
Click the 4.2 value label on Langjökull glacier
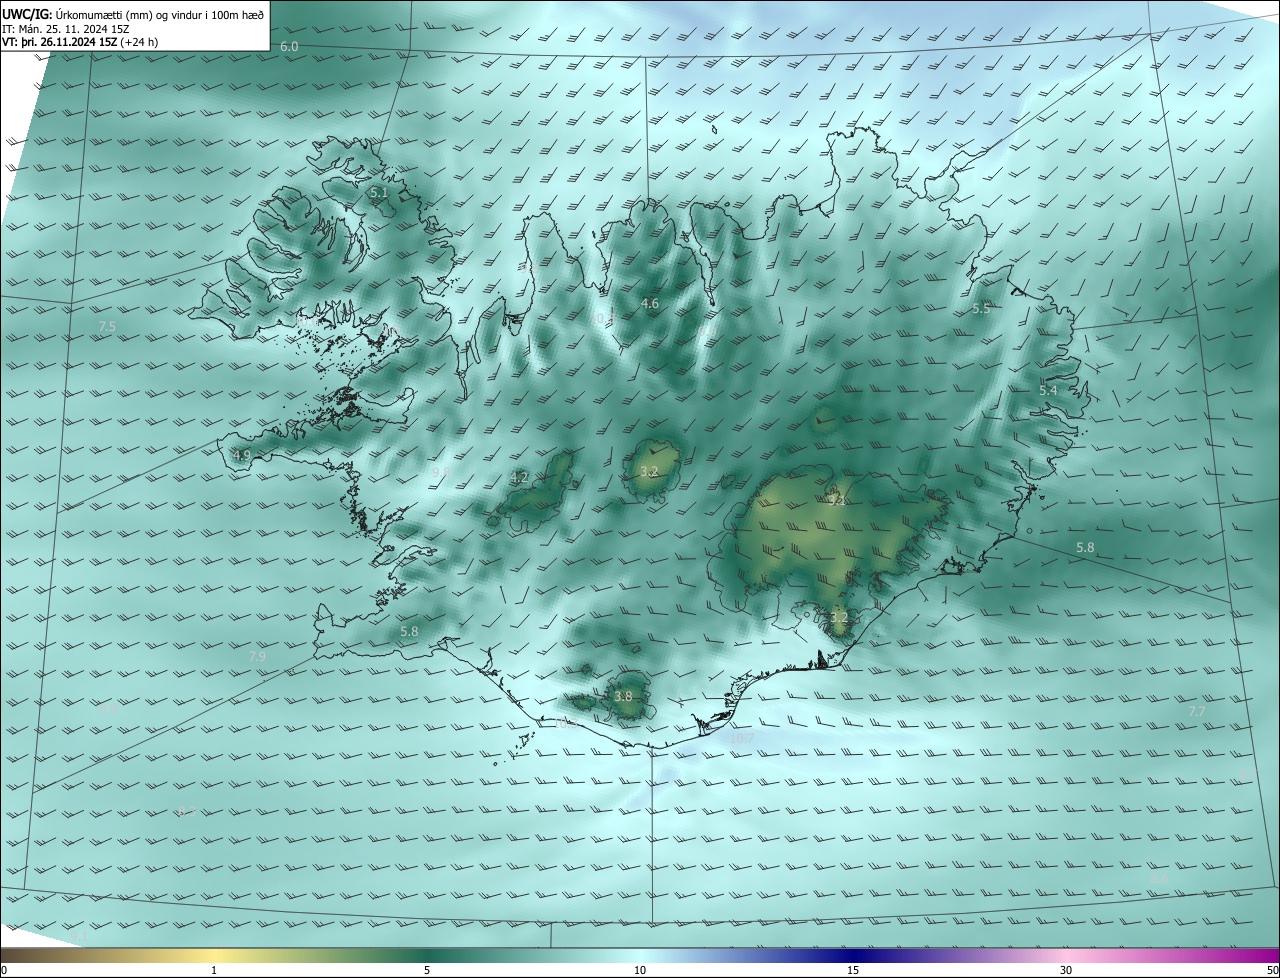[x=519, y=478]
